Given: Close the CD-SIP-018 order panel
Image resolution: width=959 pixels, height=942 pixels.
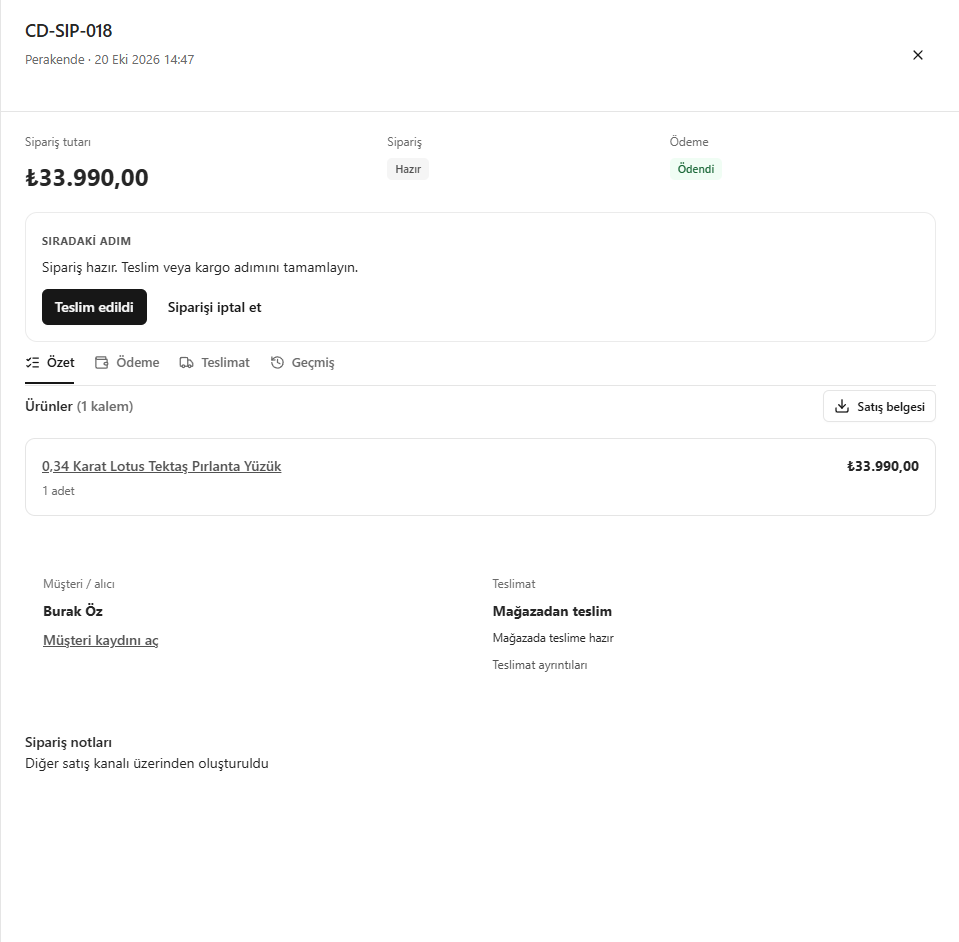Looking at the screenshot, I should (x=917, y=55).
